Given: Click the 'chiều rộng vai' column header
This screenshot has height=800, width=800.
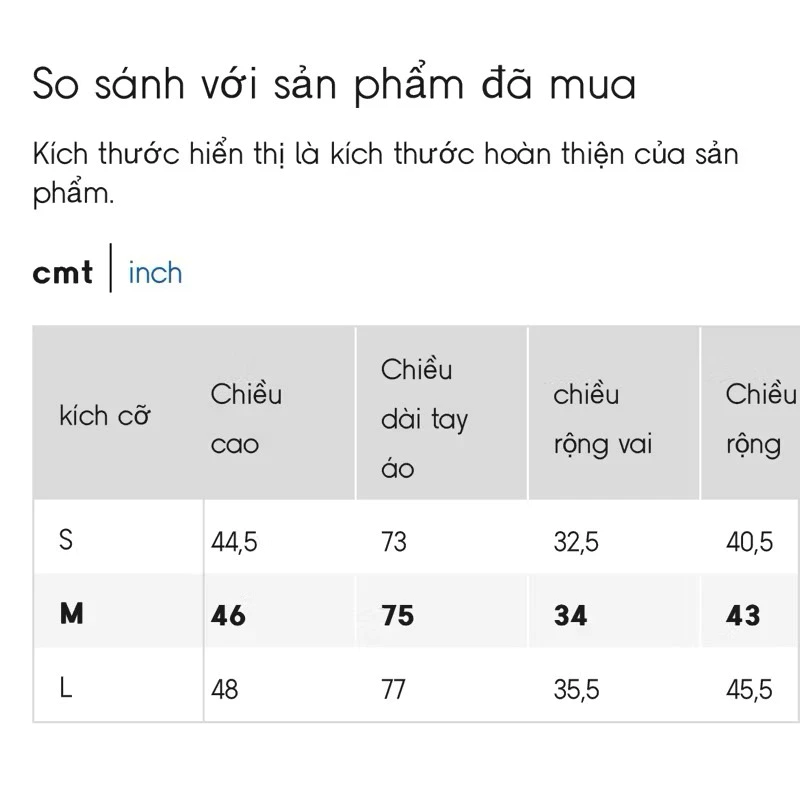Looking at the screenshot, I should [x=603, y=419].
